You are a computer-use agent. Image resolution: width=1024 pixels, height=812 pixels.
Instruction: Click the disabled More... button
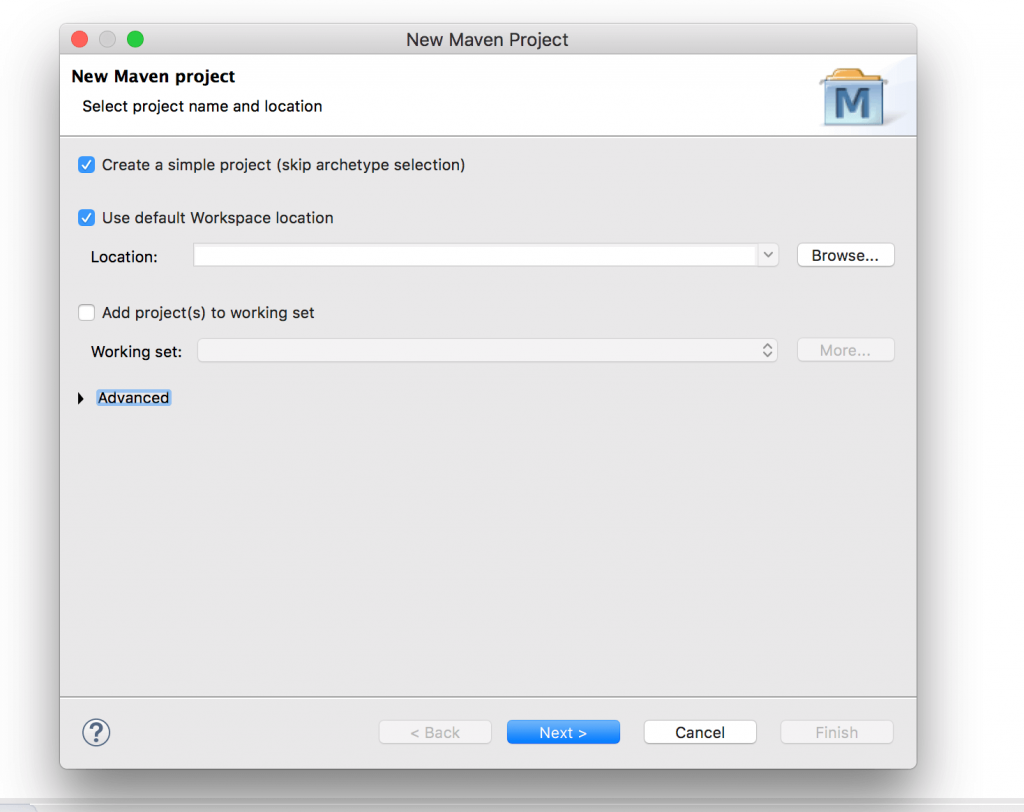[845, 351]
